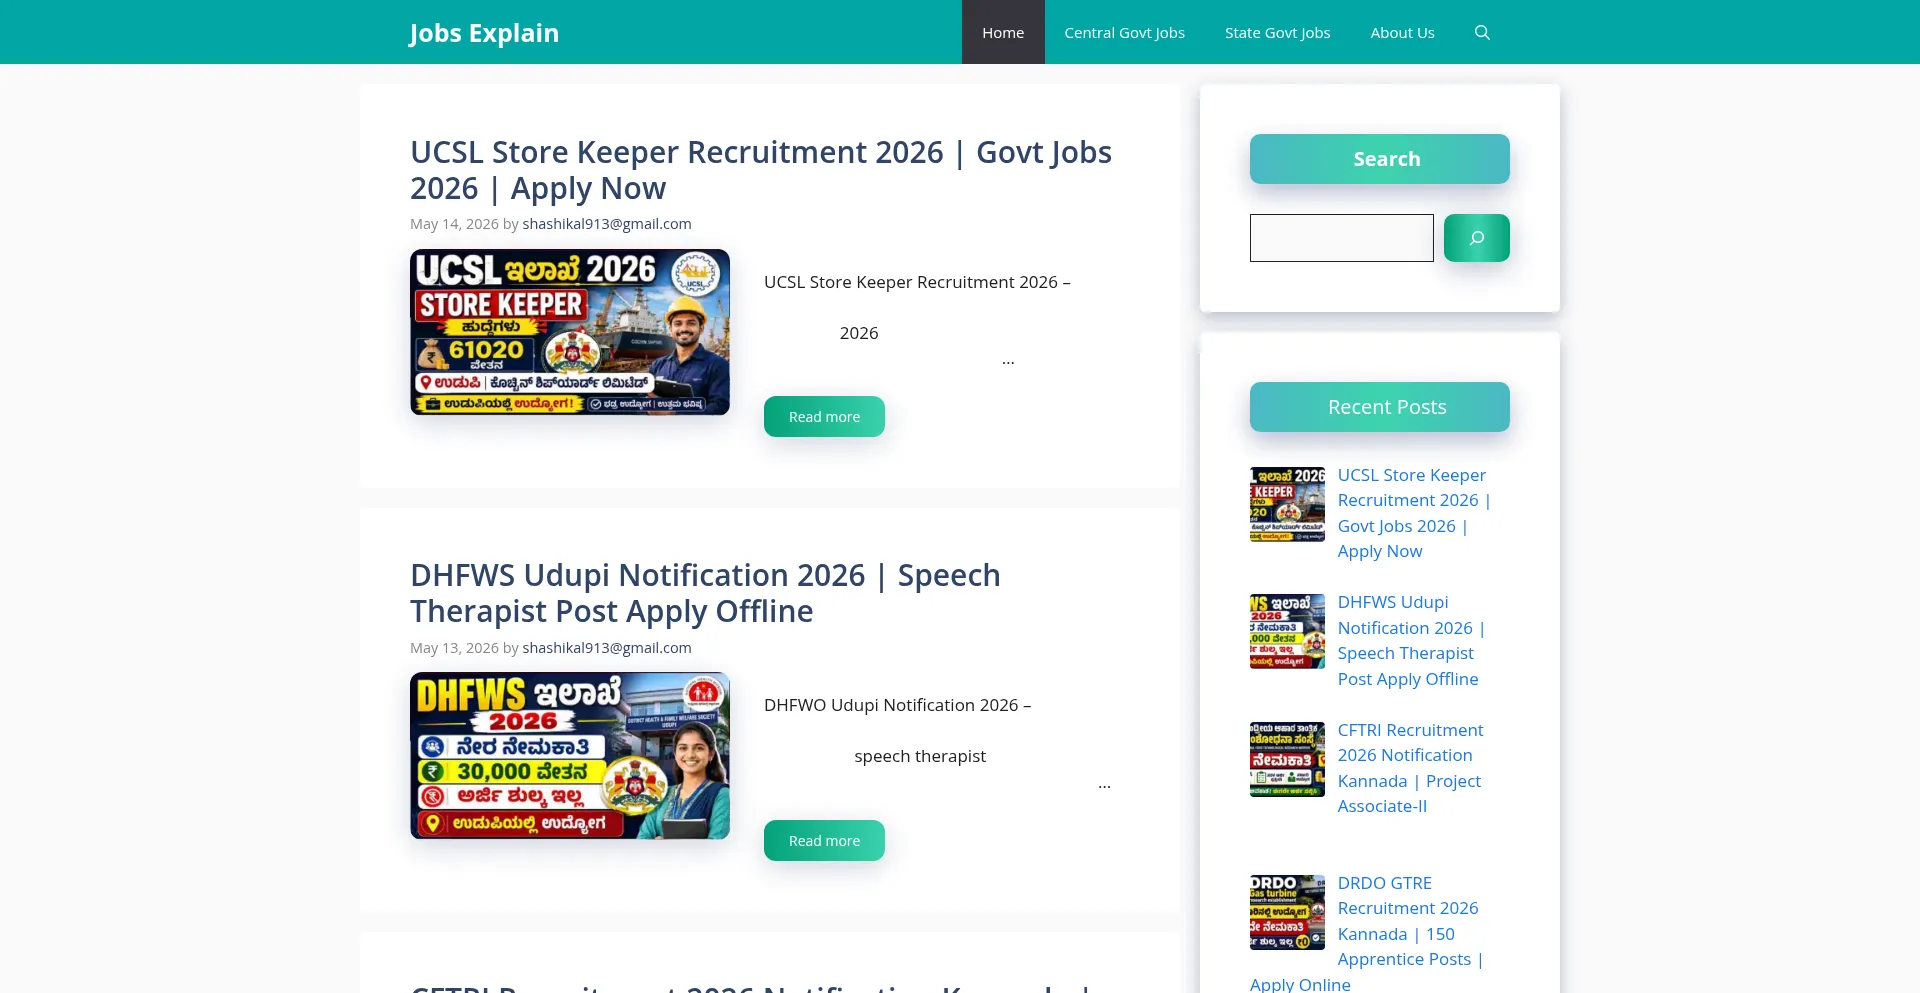Focus the sidebar search text field
1920x993 pixels.
[1341, 238]
